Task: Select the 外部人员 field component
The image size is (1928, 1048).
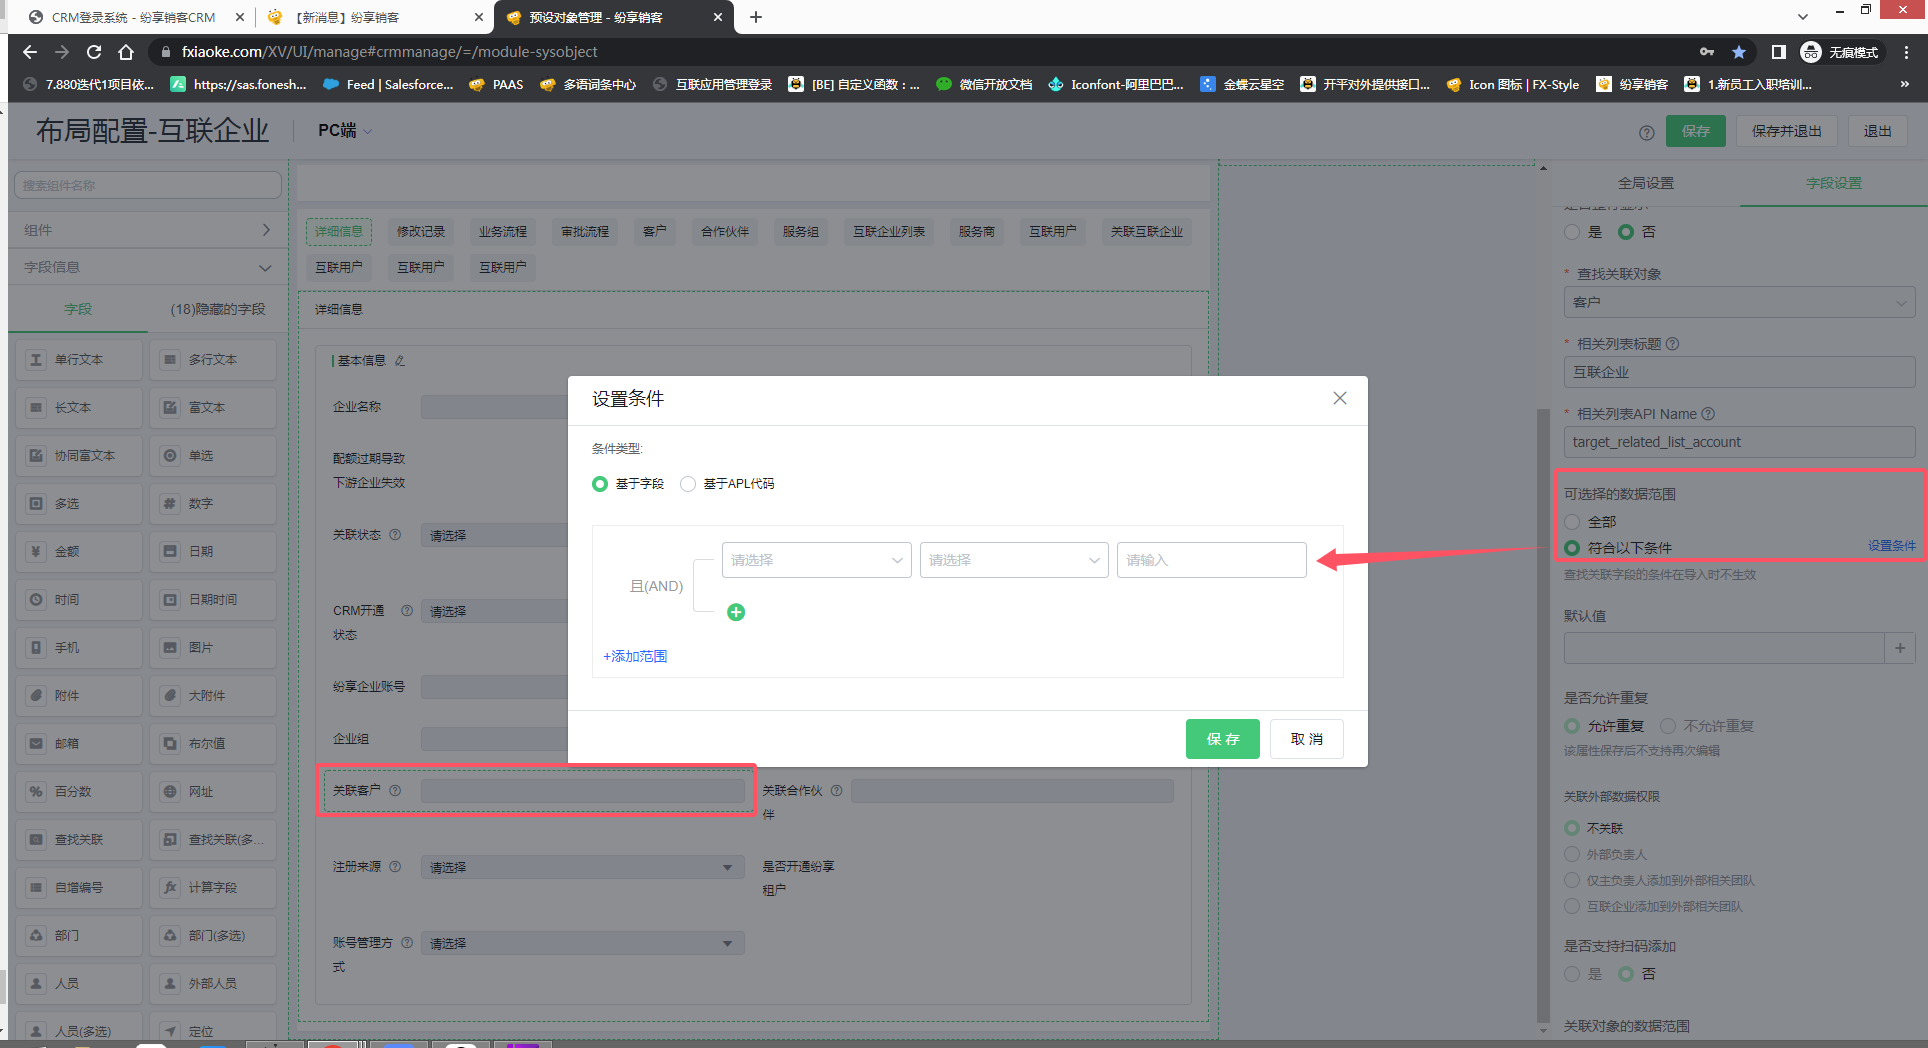Action: point(213,984)
